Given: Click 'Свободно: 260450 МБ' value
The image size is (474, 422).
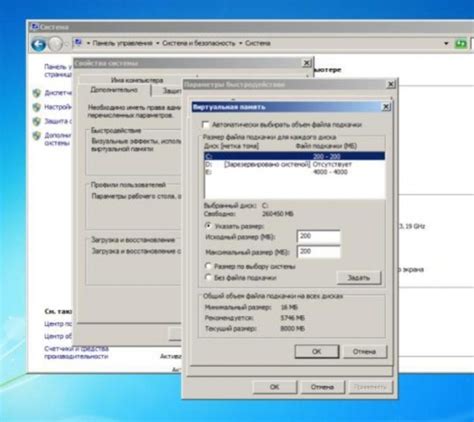Looking at the screenshot, I should click(278, 214).
